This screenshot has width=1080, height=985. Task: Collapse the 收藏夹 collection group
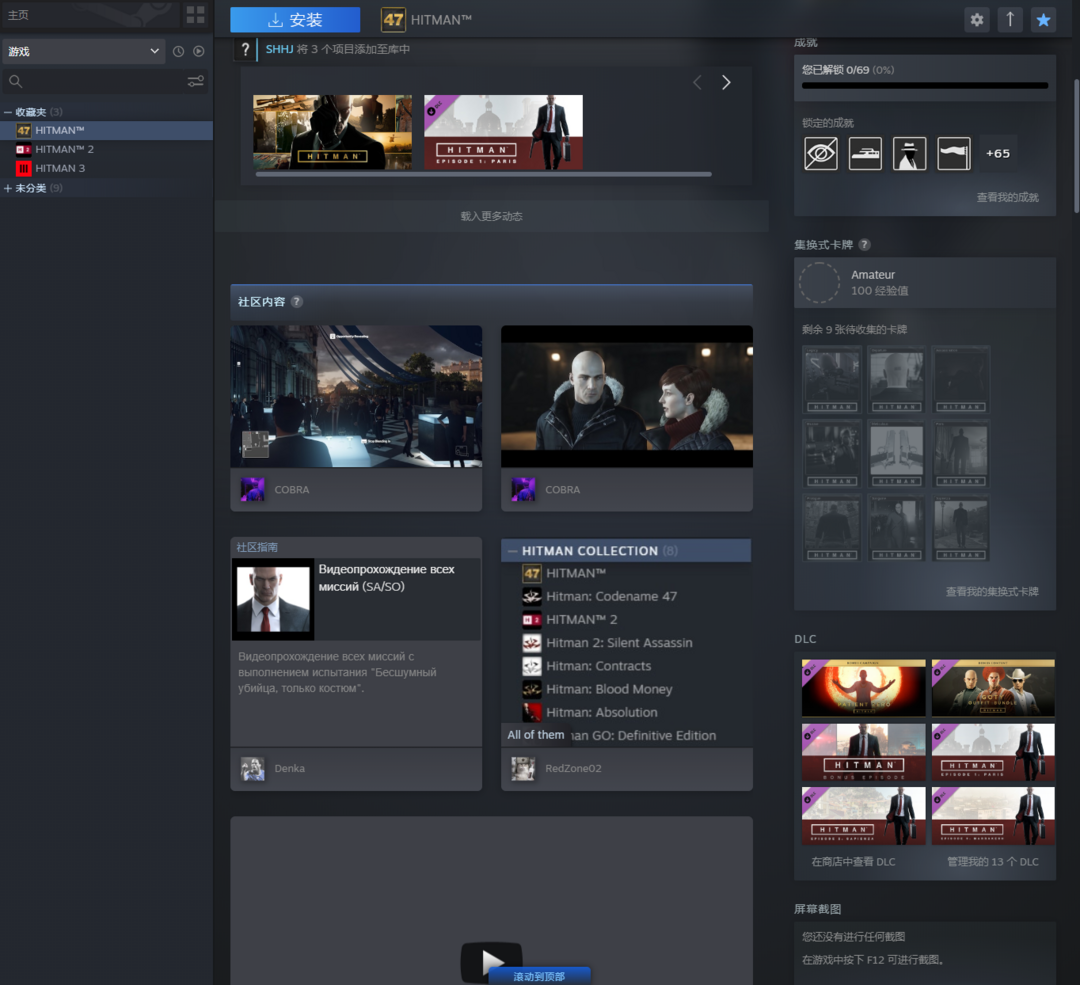(x=9, y=112)
